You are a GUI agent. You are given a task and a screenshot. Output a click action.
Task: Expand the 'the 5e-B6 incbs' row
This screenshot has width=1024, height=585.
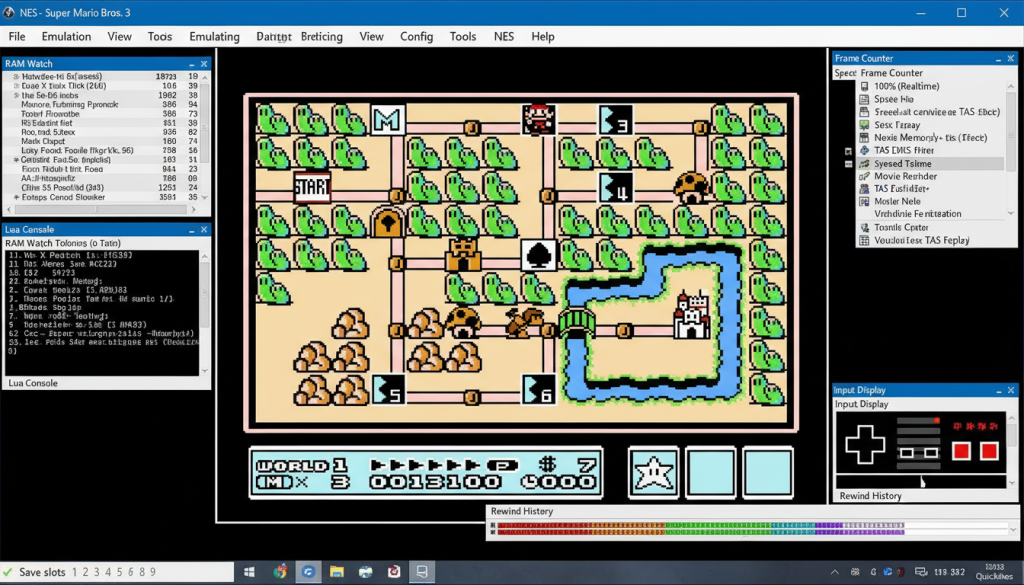pos(16,95)
